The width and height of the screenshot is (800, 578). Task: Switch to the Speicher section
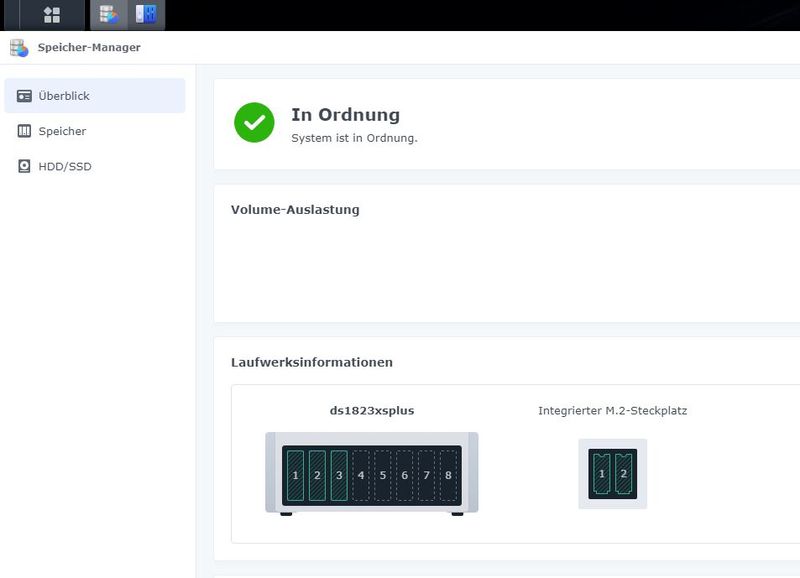tap(64, 131)
